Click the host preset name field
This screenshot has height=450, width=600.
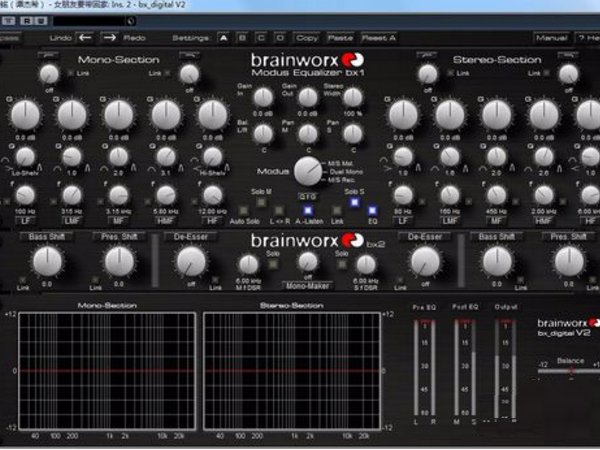pyautogui.click(x=90, y=21)
